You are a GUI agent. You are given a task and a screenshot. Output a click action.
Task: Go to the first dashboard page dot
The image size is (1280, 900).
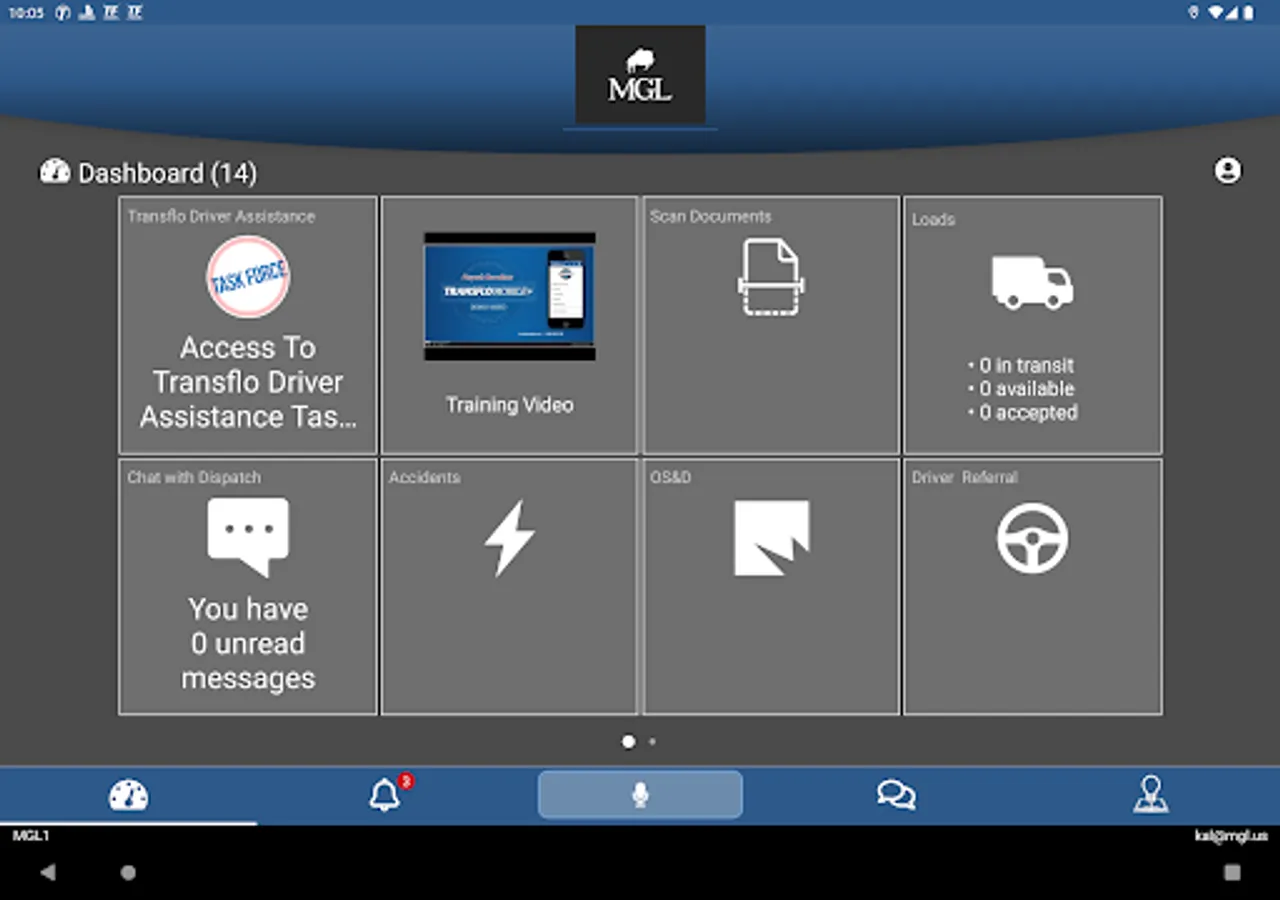pyautogui.click(x=628, y=742)
